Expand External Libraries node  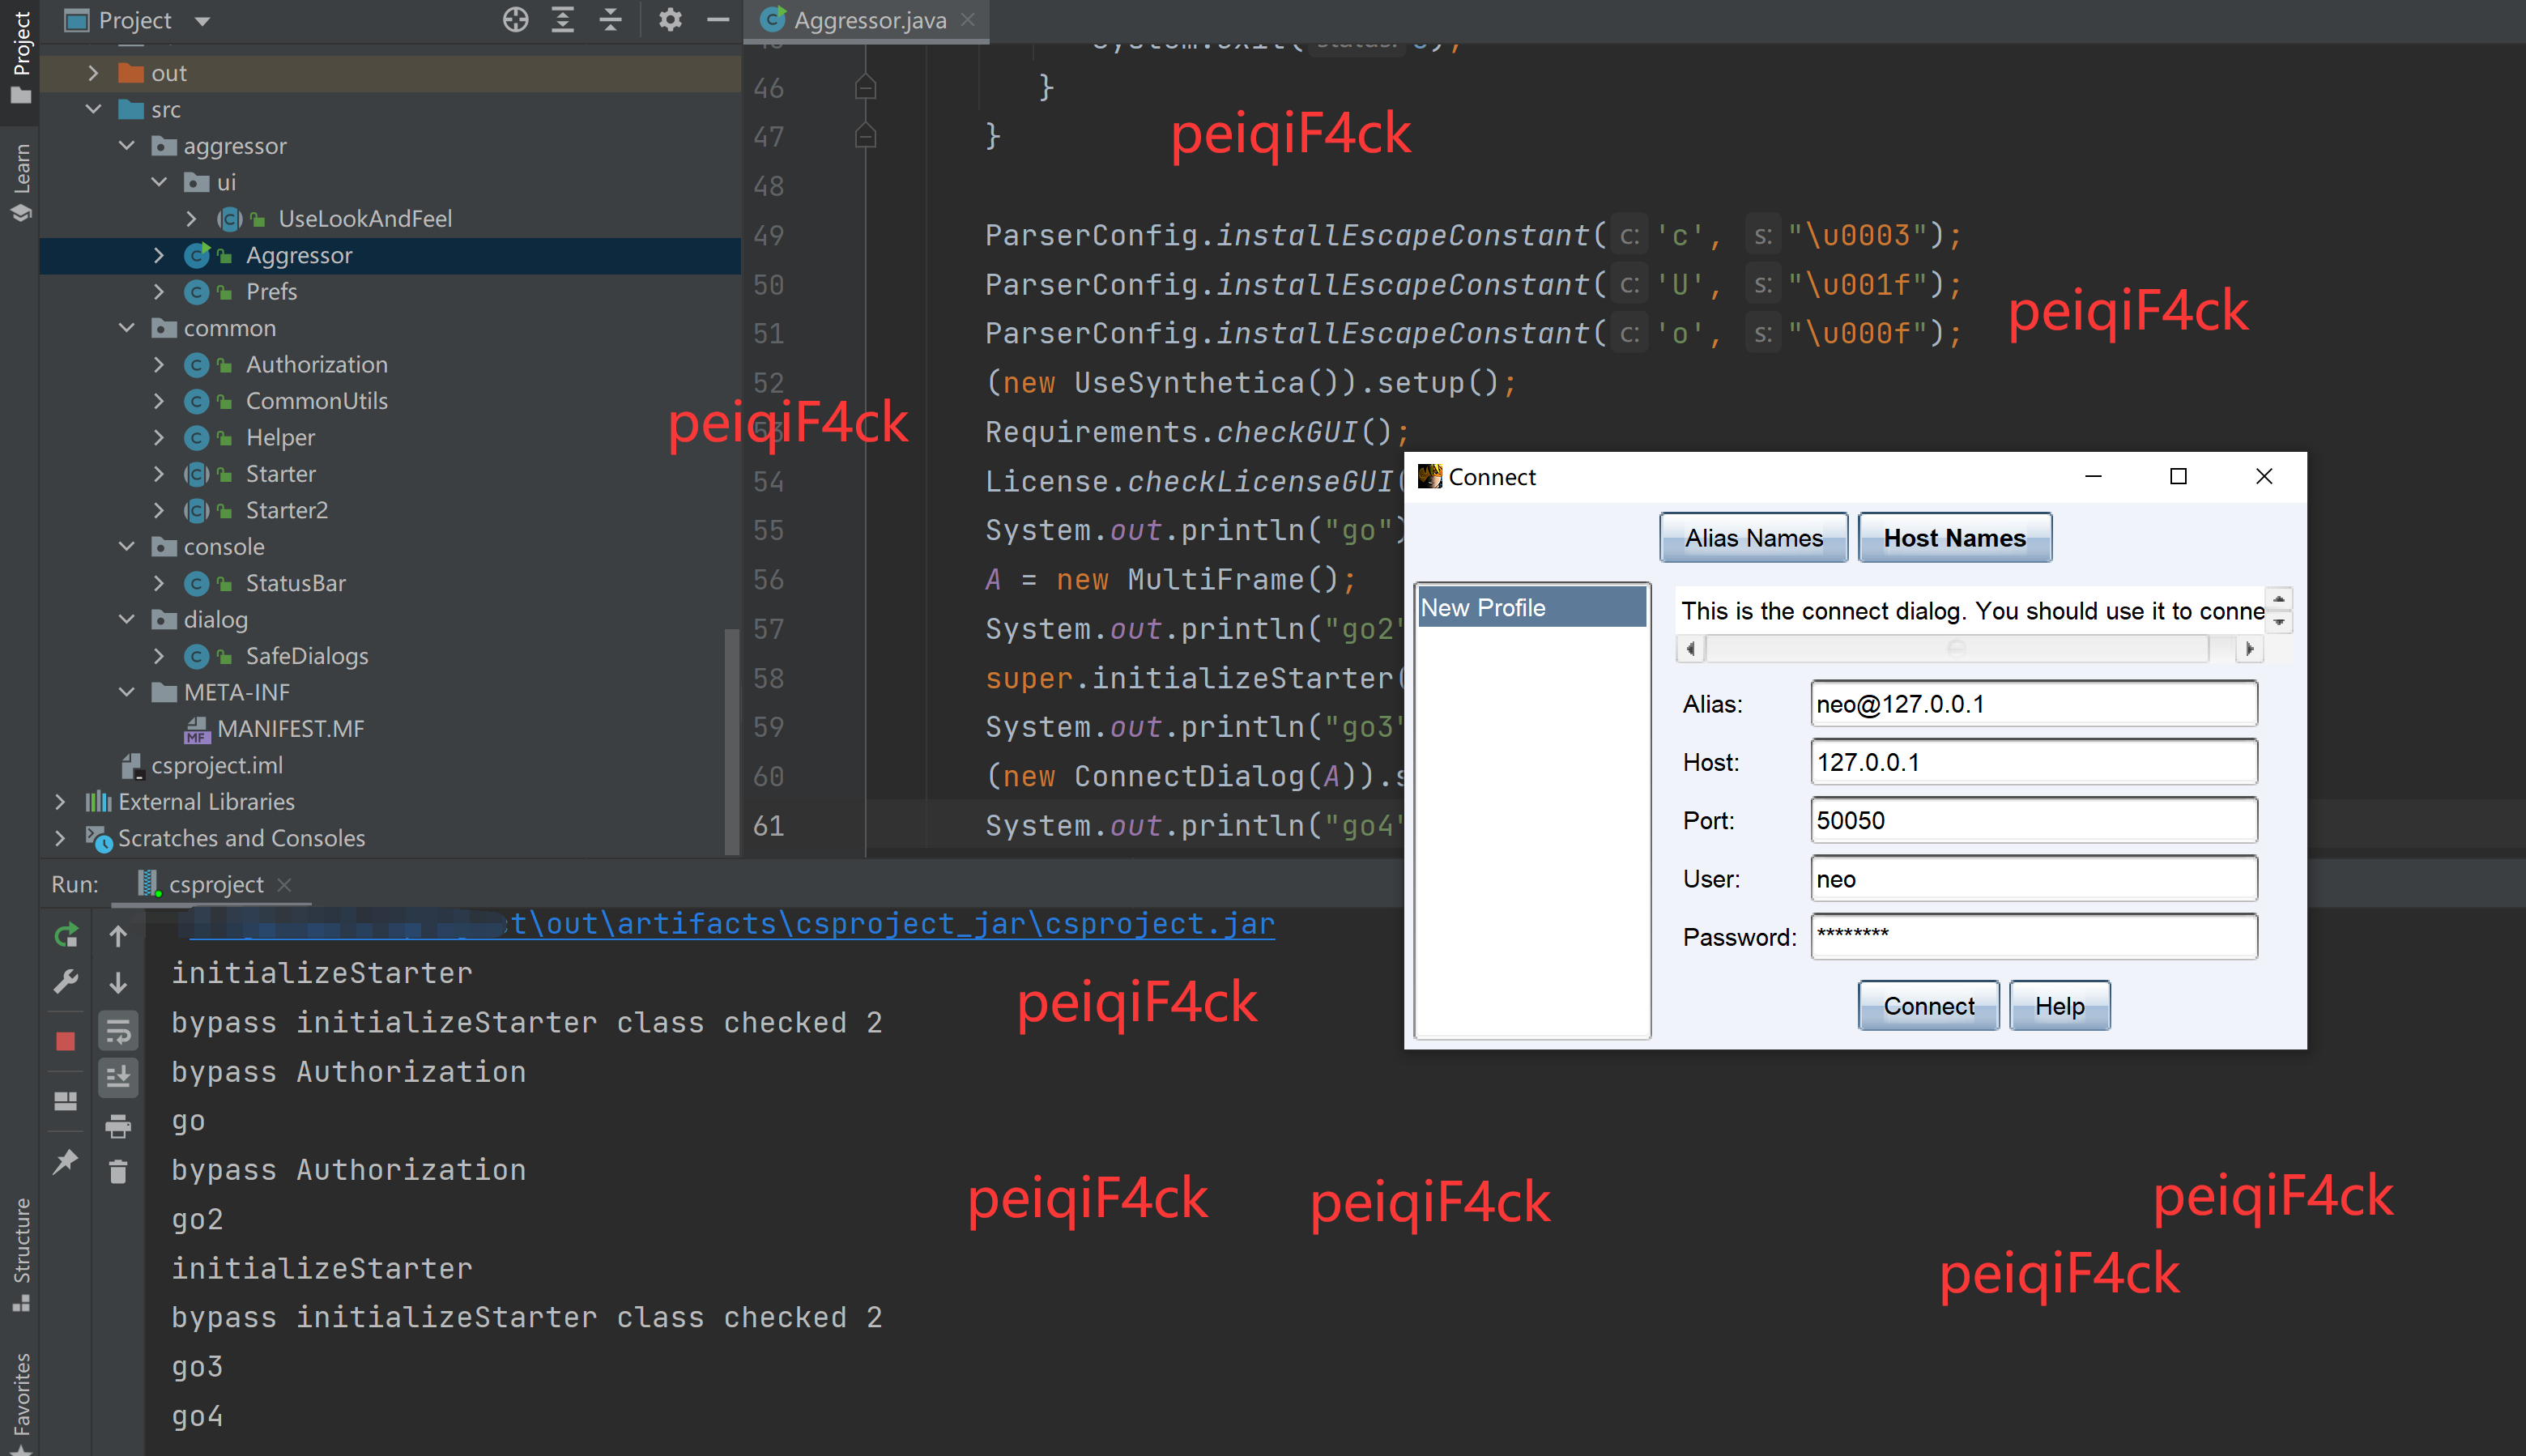[60, 802]
